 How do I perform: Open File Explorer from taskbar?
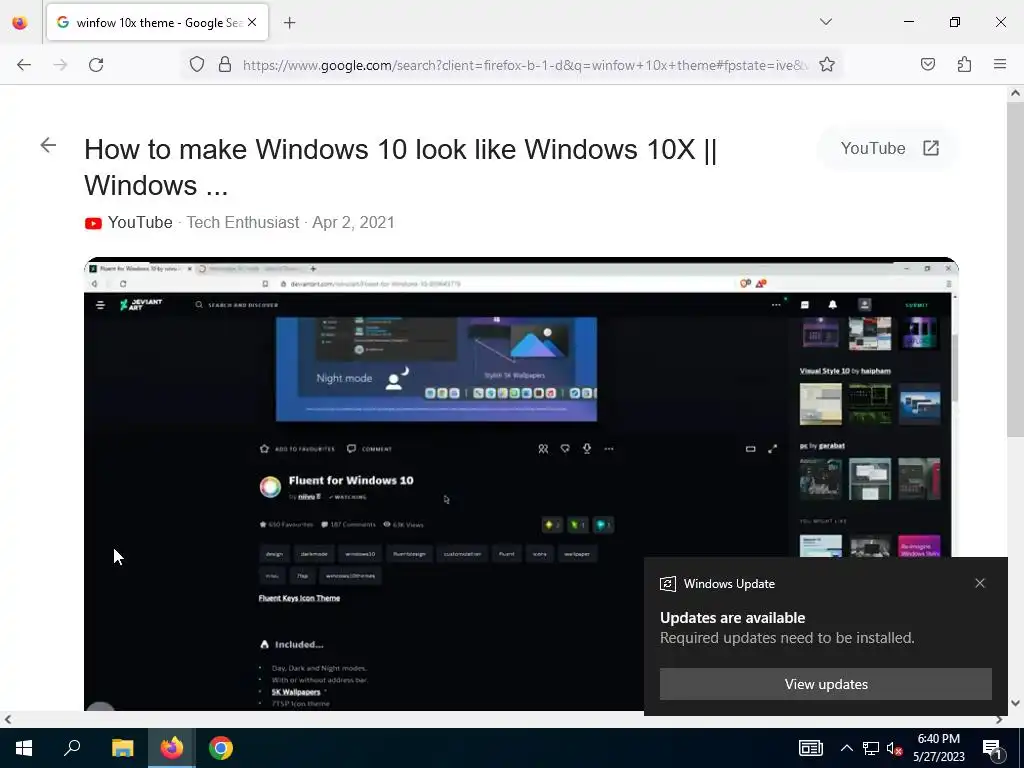click(122, 748)
